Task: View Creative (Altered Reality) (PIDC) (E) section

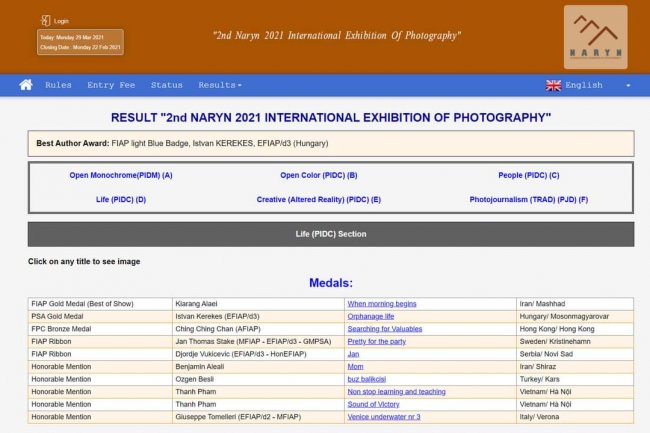Action: 318,199
